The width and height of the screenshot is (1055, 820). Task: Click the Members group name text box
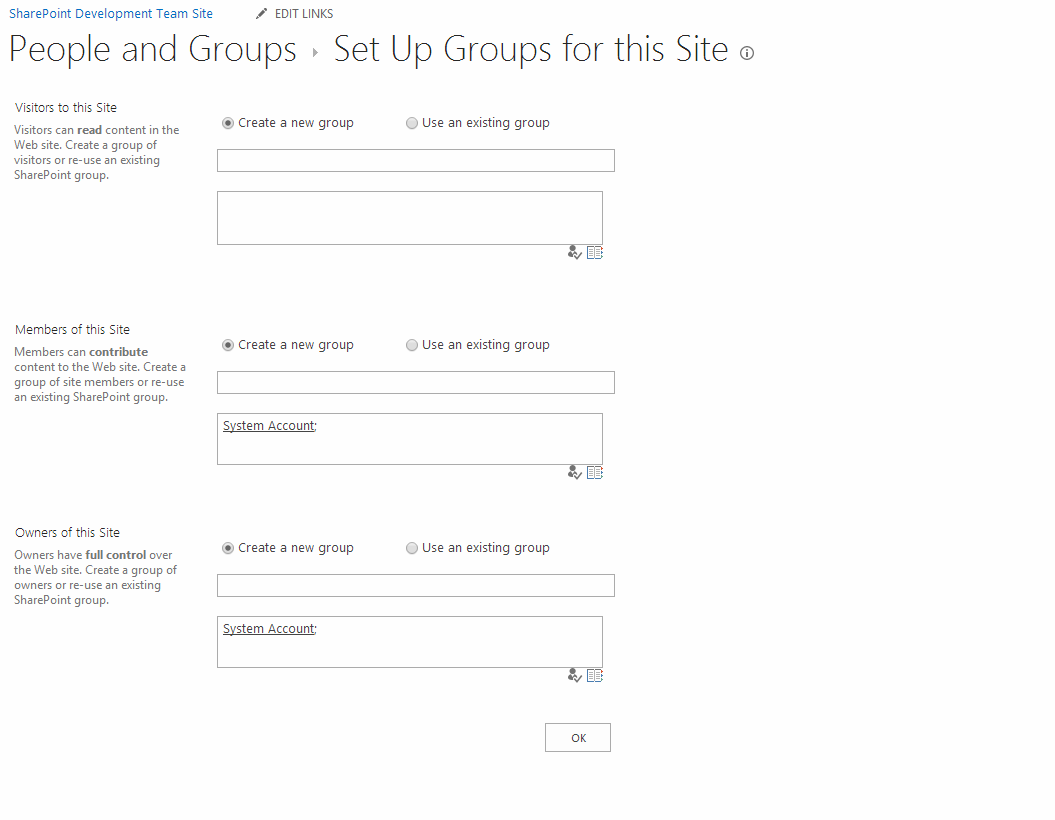pos(415,382)
